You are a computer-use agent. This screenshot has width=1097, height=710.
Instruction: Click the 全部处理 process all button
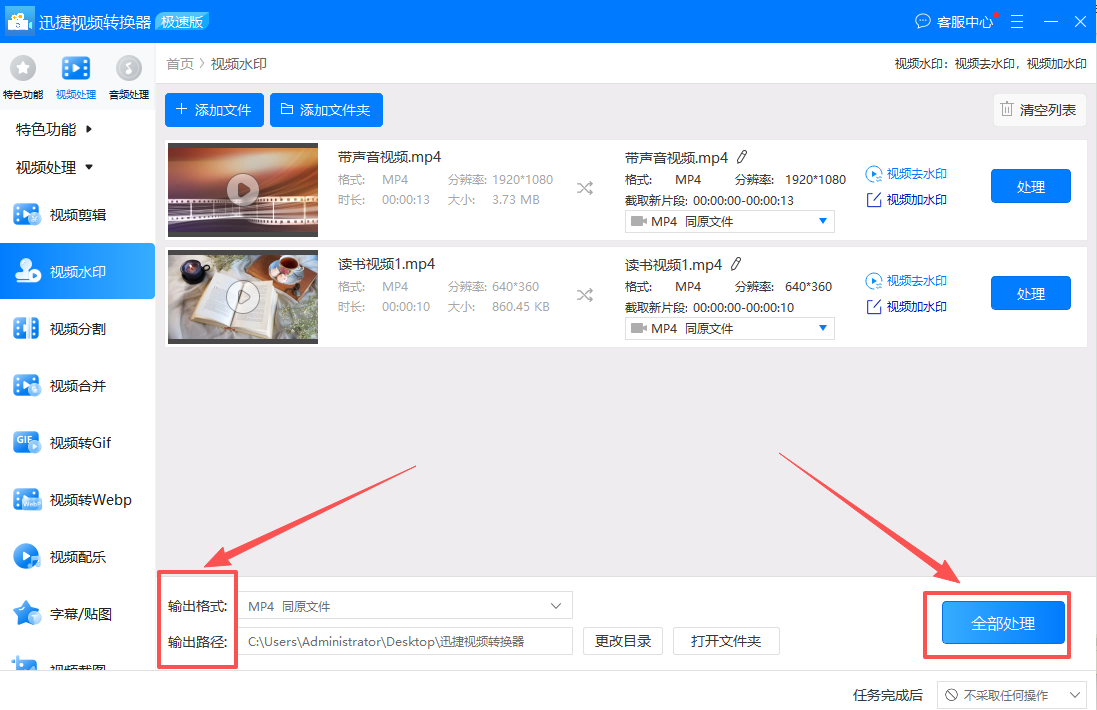(1004, 621)
